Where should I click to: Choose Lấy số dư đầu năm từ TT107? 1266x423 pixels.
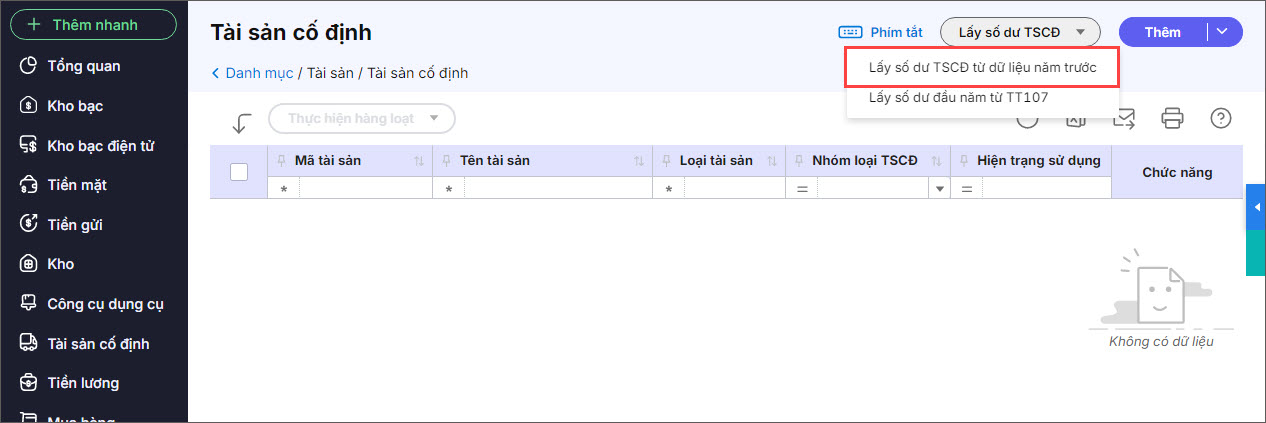click(x=958, y=98)
